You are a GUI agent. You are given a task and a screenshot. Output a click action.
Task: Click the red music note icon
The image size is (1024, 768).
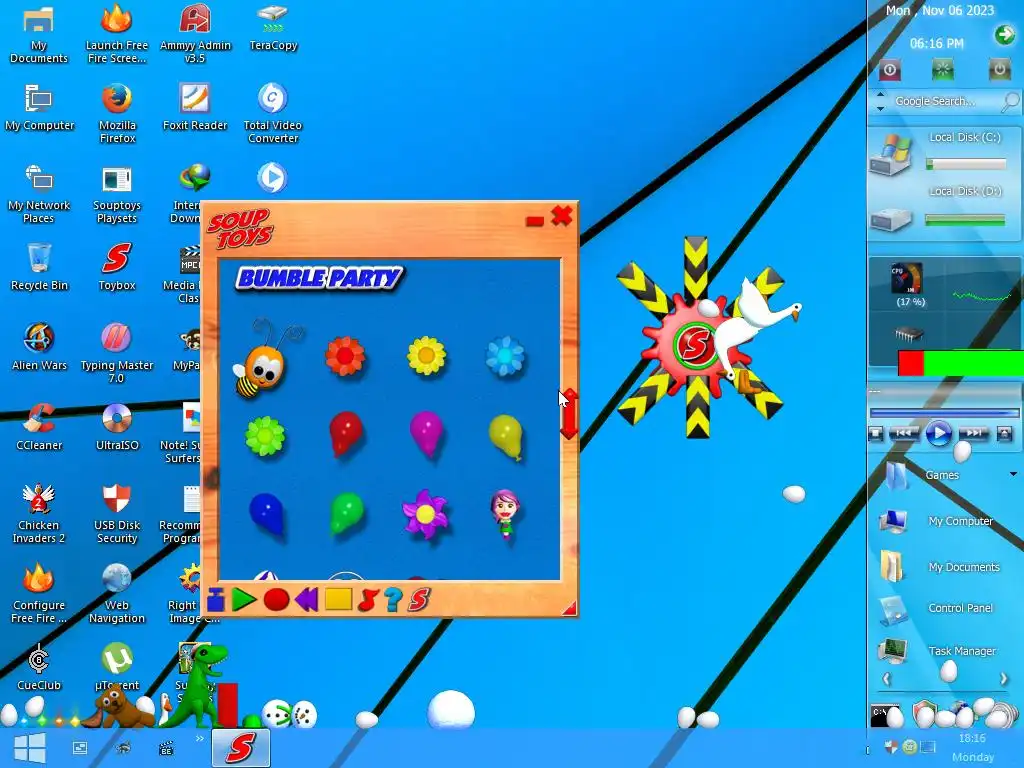(368, 600)
